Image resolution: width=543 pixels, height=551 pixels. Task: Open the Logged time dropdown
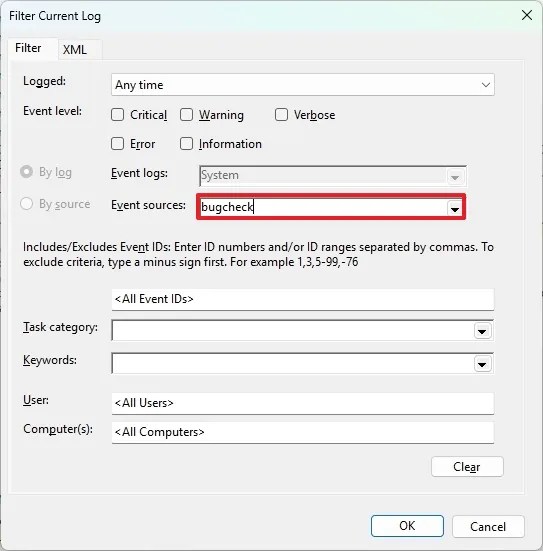point(303,85)
